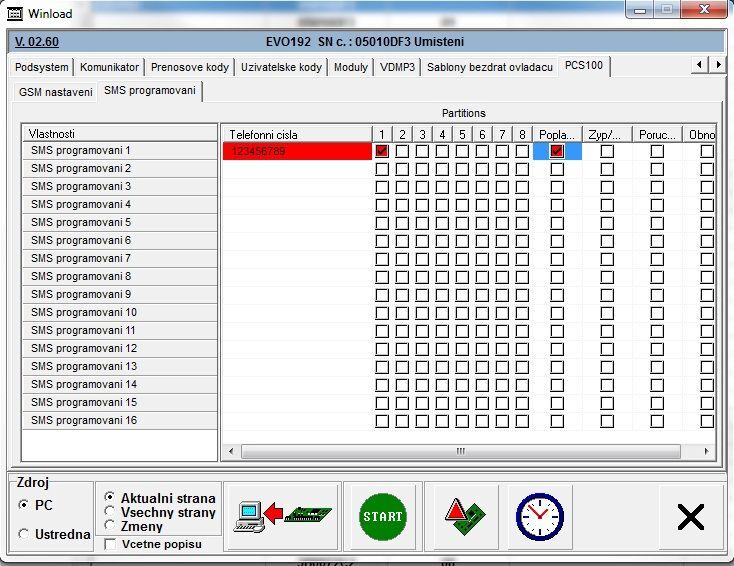Image resolution: width=734 pixels, height=566 pixels.
Task: Click the PC-to-panel transfer icon
Action: point(281,516)
